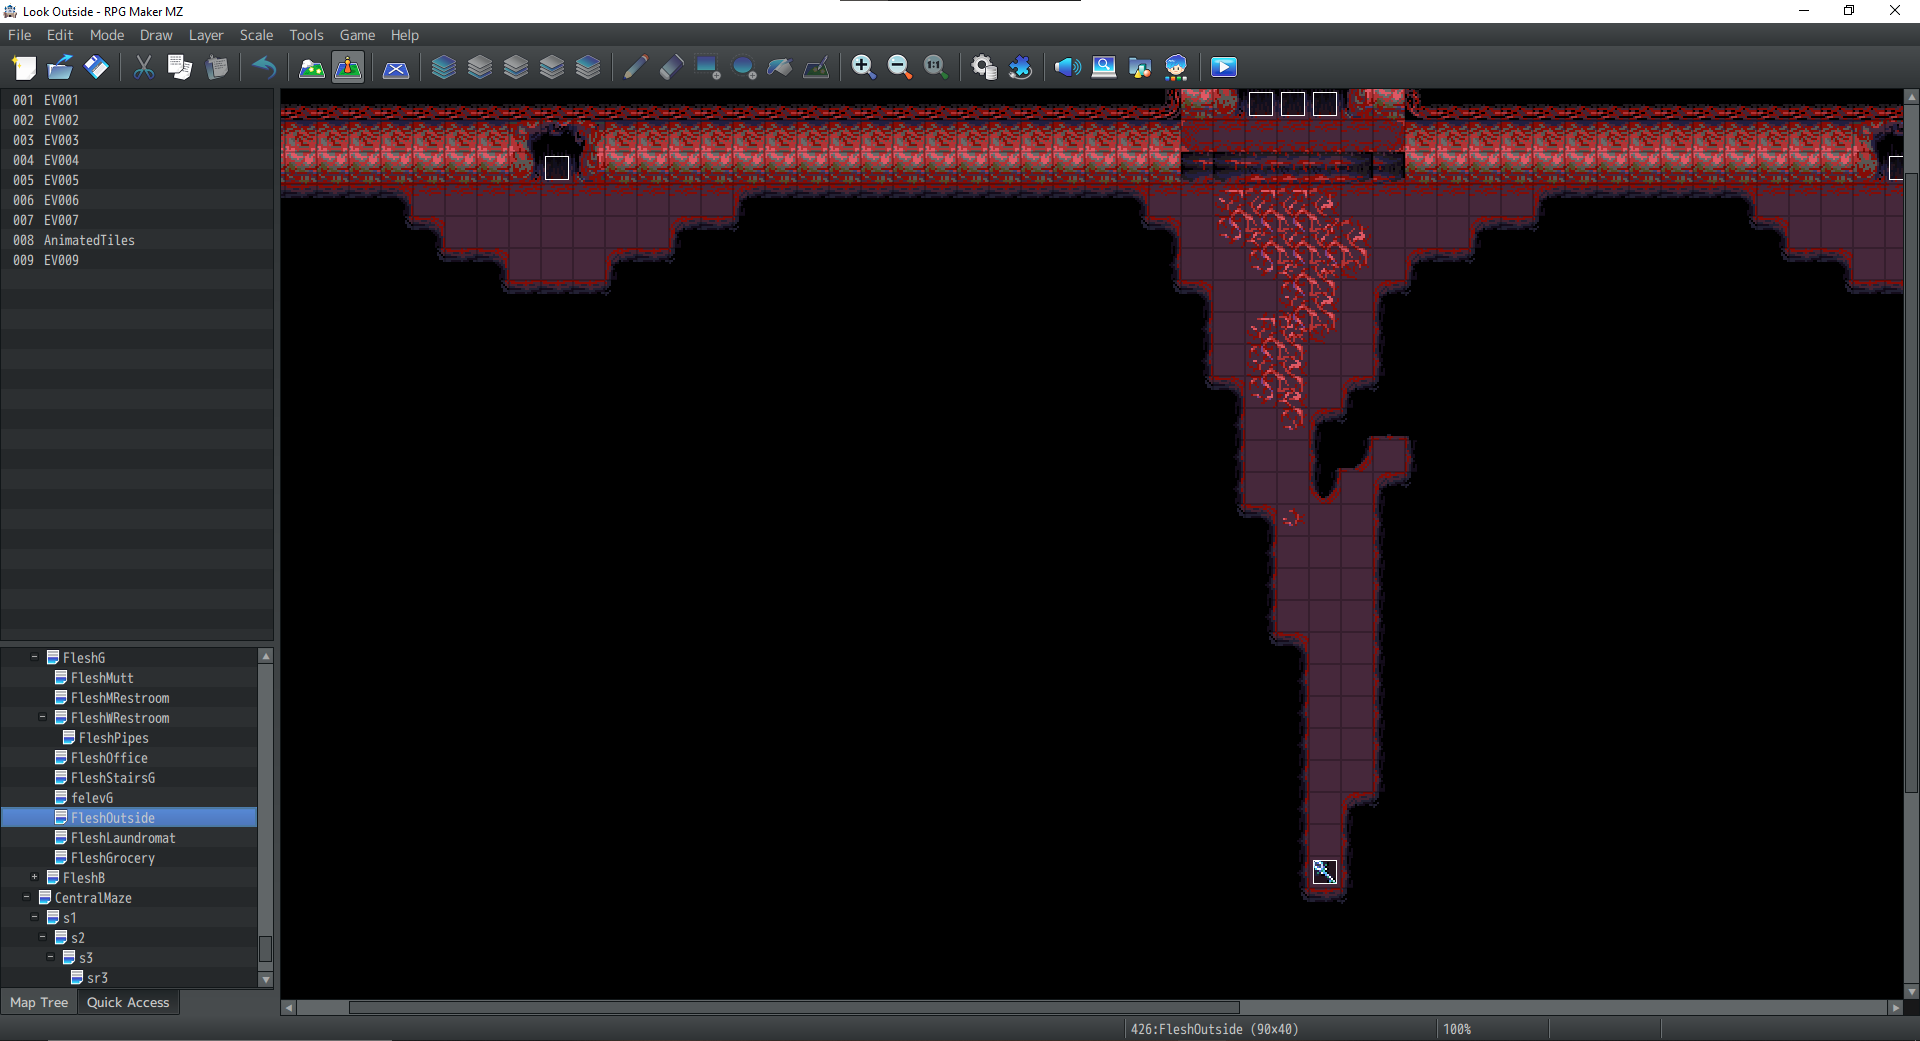Select the AnimatedTiles event in the list

pyautogui.click(x=137, y=240)
